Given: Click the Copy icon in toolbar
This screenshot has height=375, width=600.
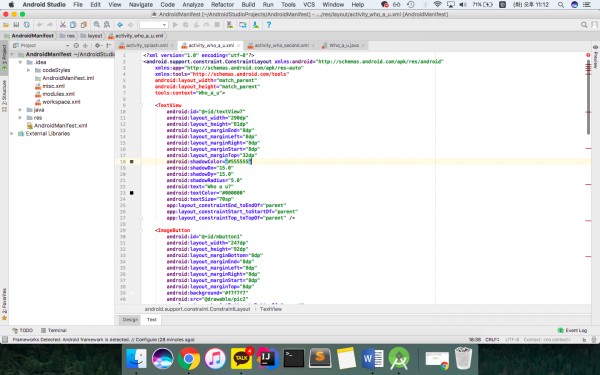Looking at the screenshot, I should (x=73, y=25).
